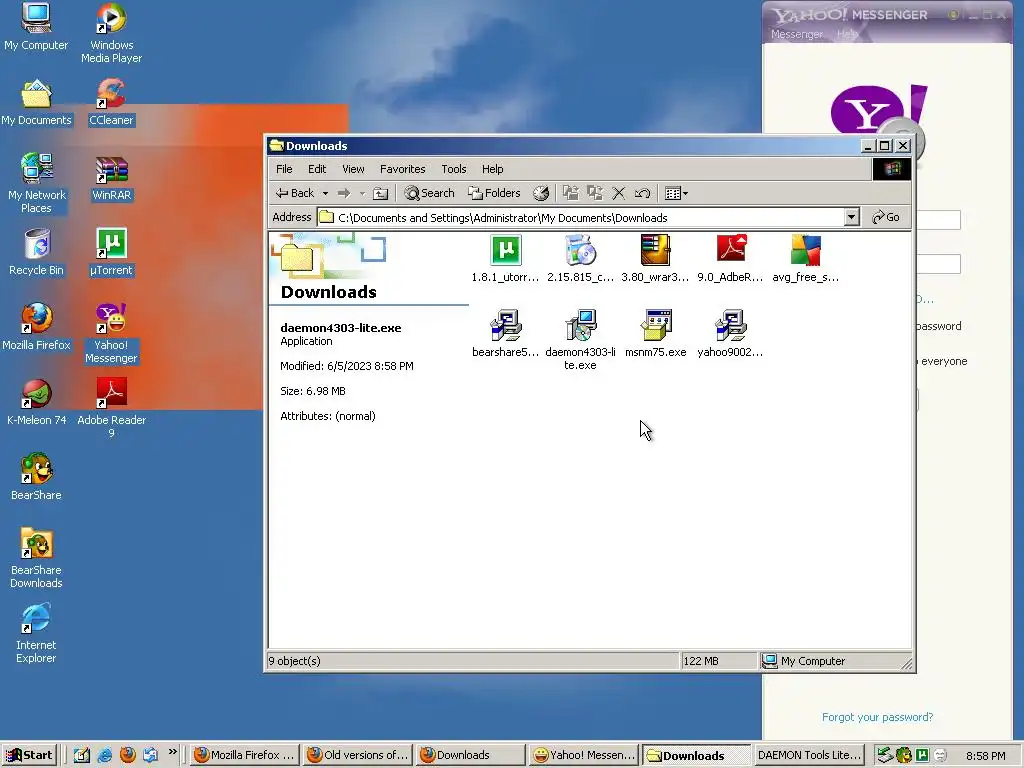The width and height of the screenshot is (1024, 768).
Task: Open Messenger menu in Yahoo Messenger window
Action: click(x=797, y=34)
